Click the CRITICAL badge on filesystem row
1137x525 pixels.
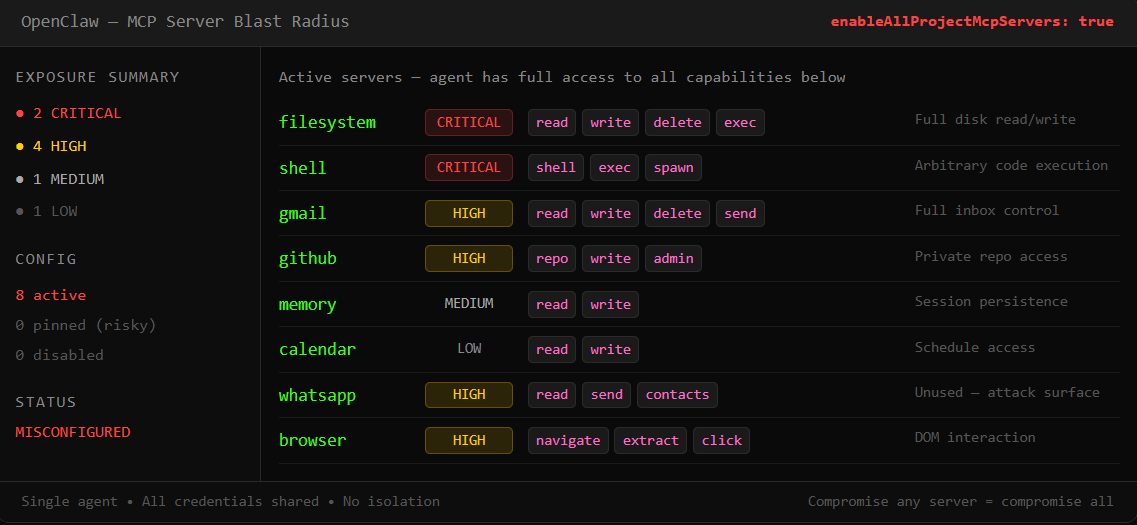468,123
